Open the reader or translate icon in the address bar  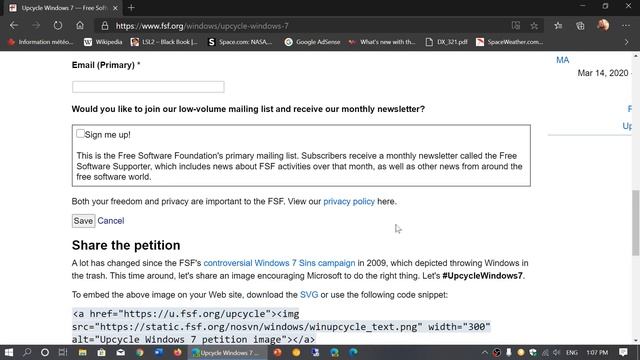pyautogui.click(x=516, y=26)
